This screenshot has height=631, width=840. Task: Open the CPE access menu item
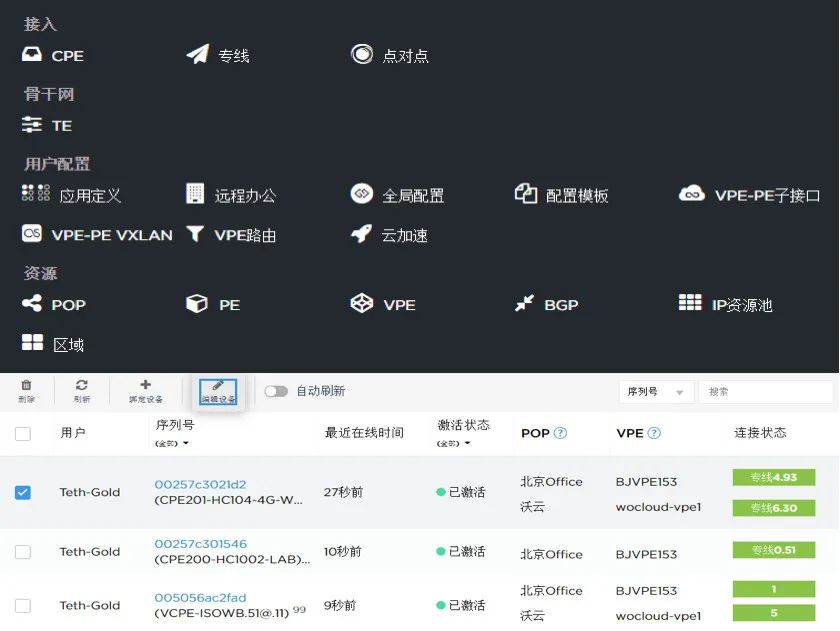click(54, 56)
